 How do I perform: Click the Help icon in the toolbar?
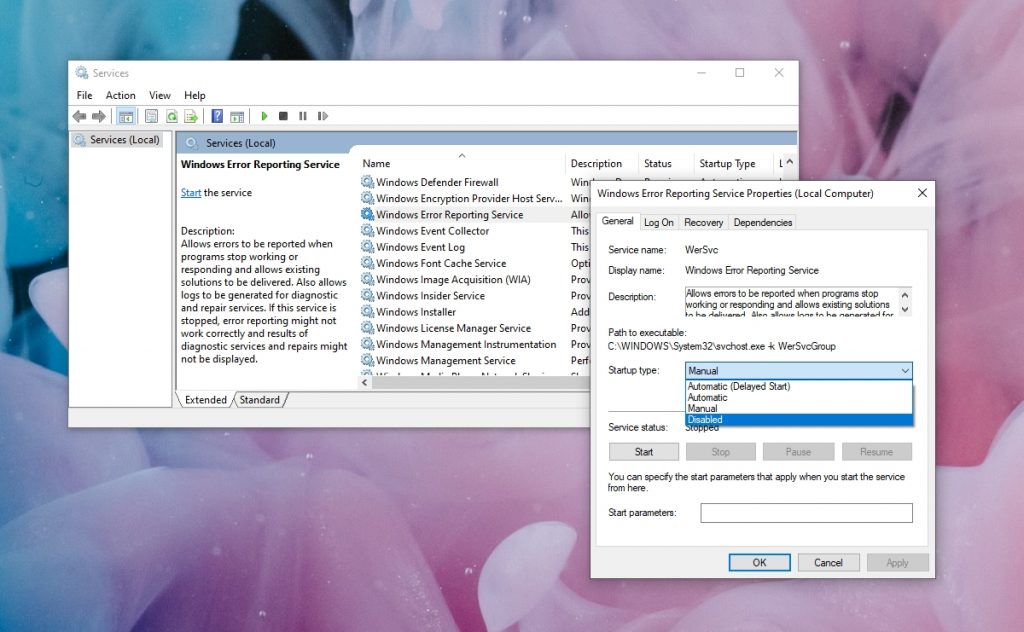click(218, 116)
